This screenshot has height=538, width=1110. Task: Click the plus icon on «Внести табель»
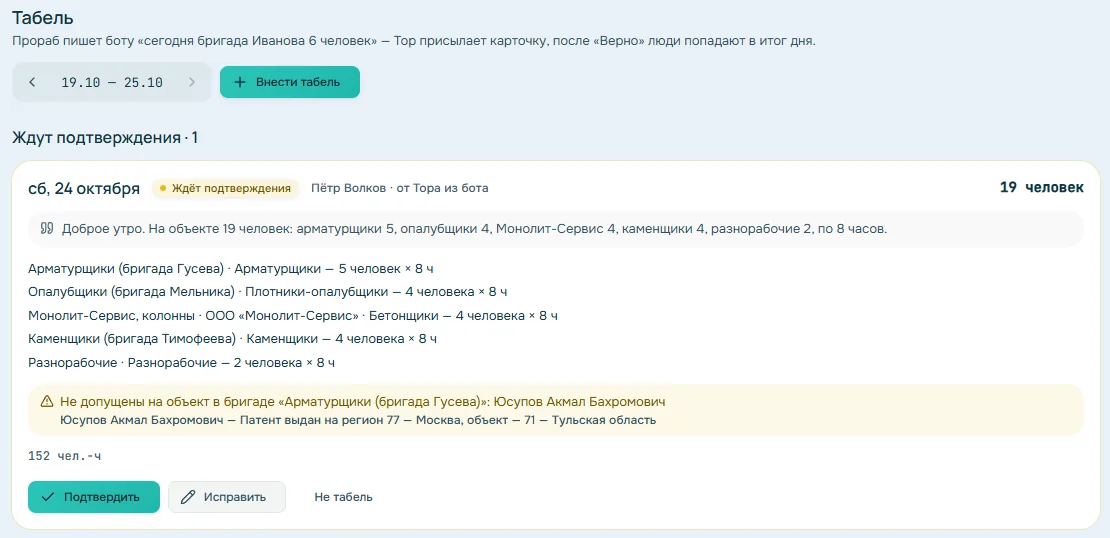[240, 82]
